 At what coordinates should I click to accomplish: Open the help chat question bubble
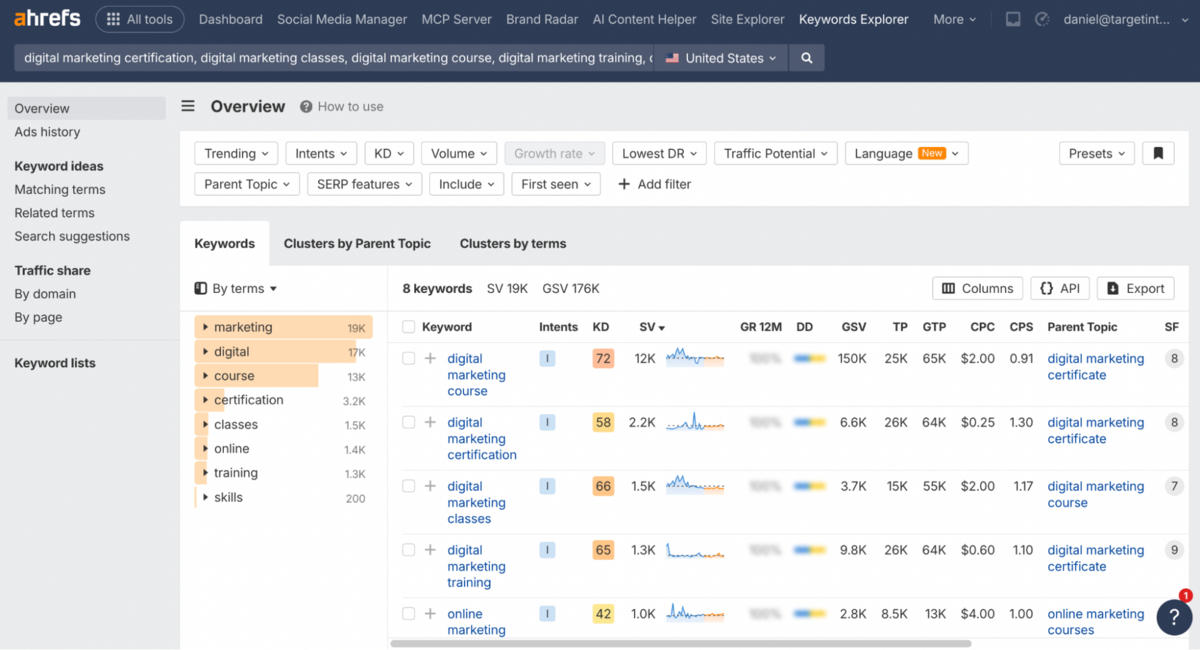(1174, 617)
